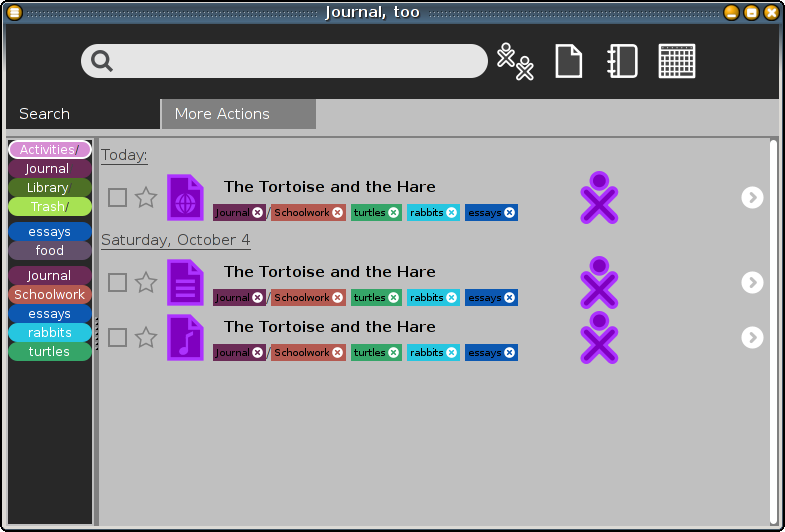Select the Library tag in the sidebar
This screenshot has width=785, height=532.
[49, 188]
